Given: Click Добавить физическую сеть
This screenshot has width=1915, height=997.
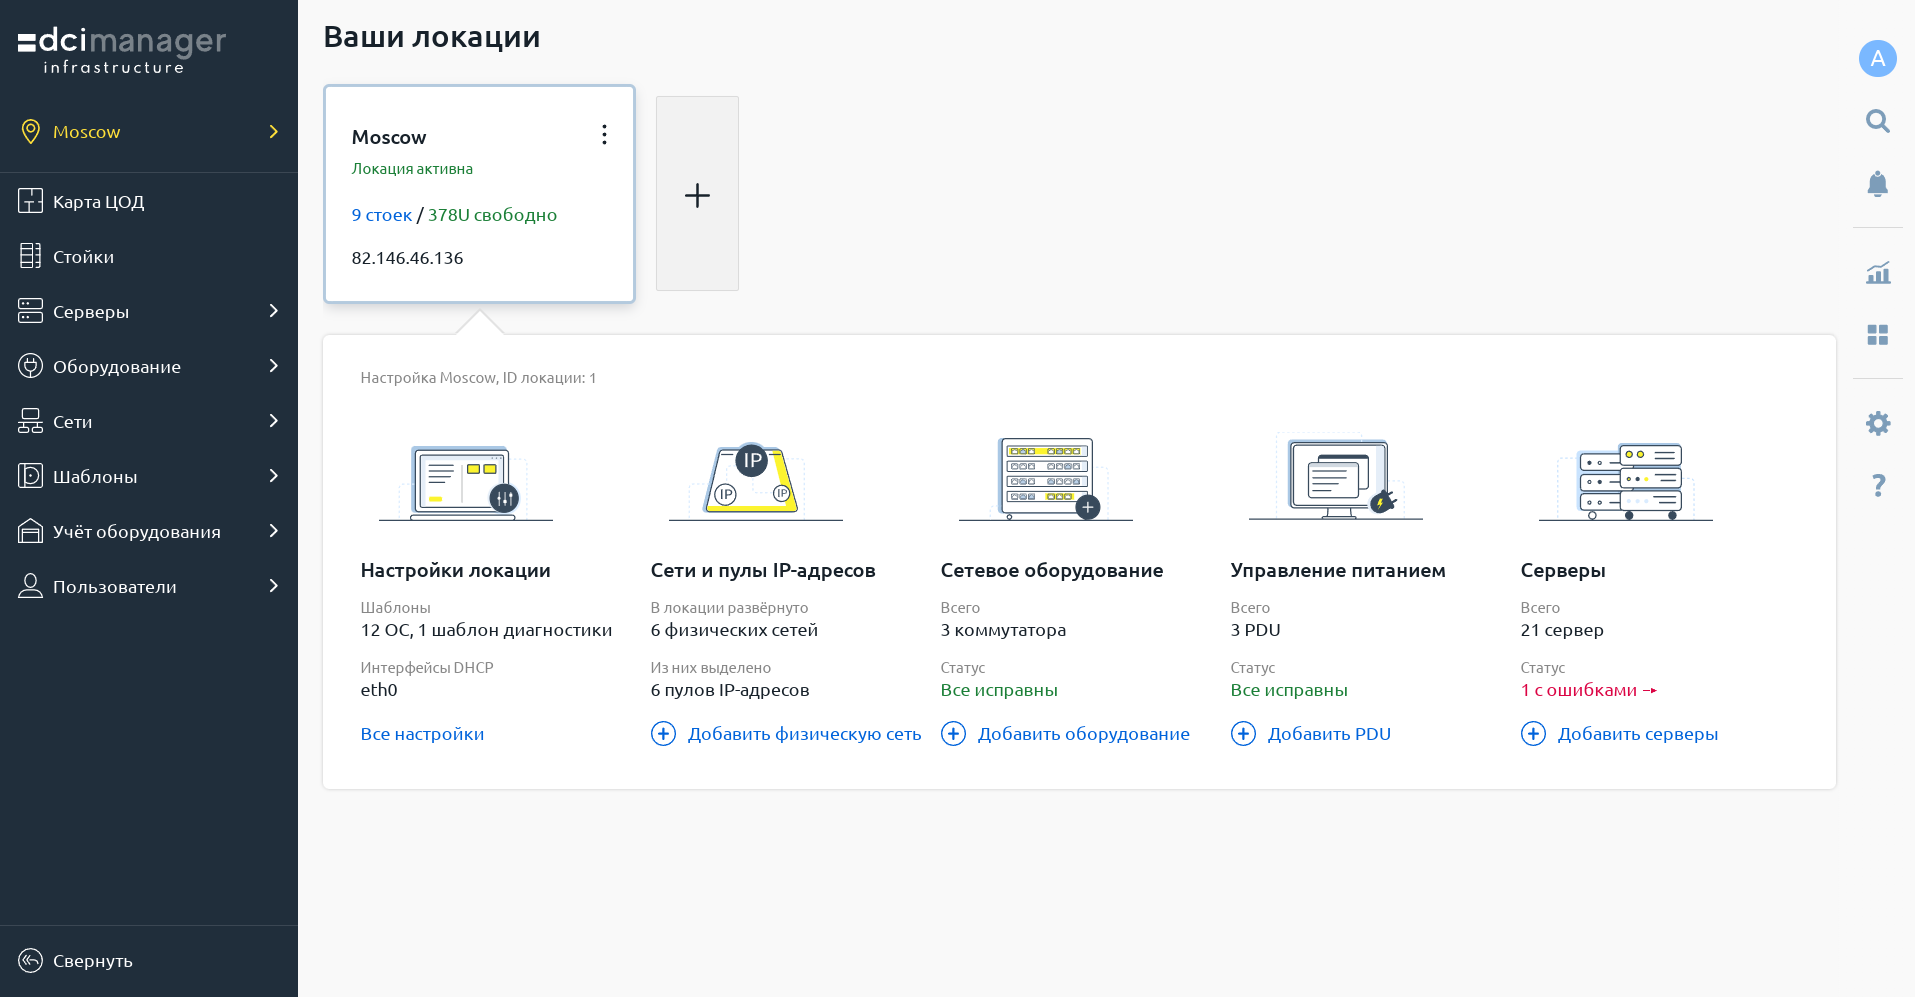Looking at the screenshot, I should tap(803, 734).
